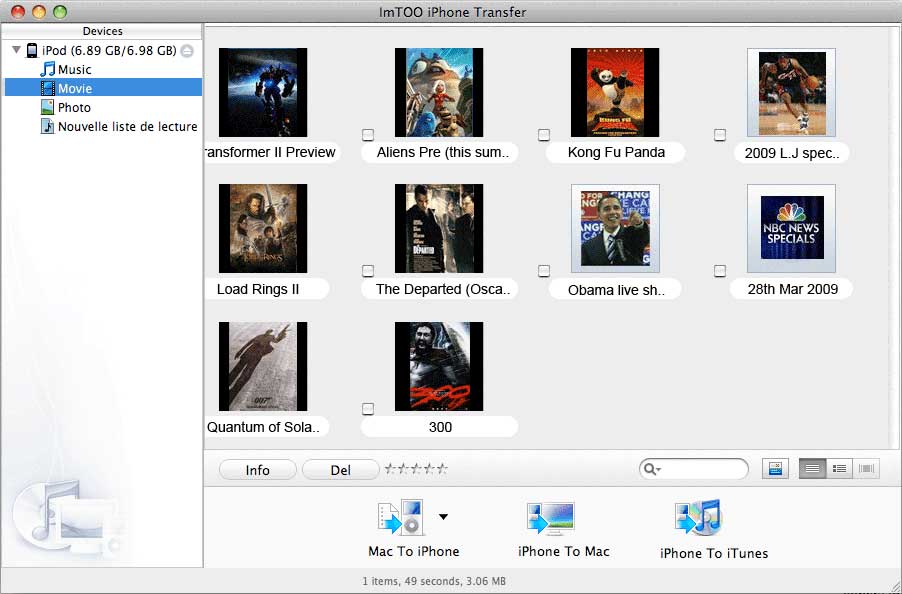The height and width of the screenshot is (594, 902).
Task: Switch to the detailed list view icon
Action: tap(840, 469)
